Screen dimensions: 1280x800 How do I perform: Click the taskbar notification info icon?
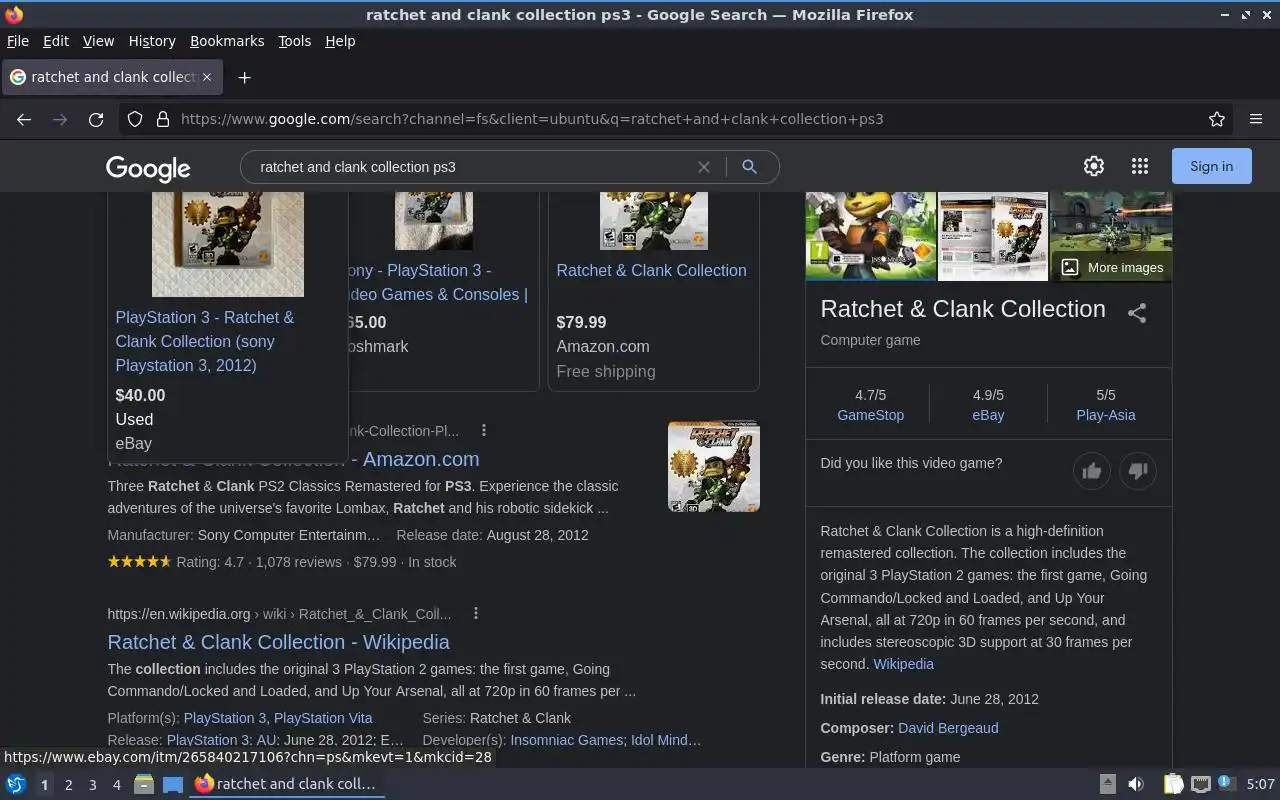point(1227,784)
